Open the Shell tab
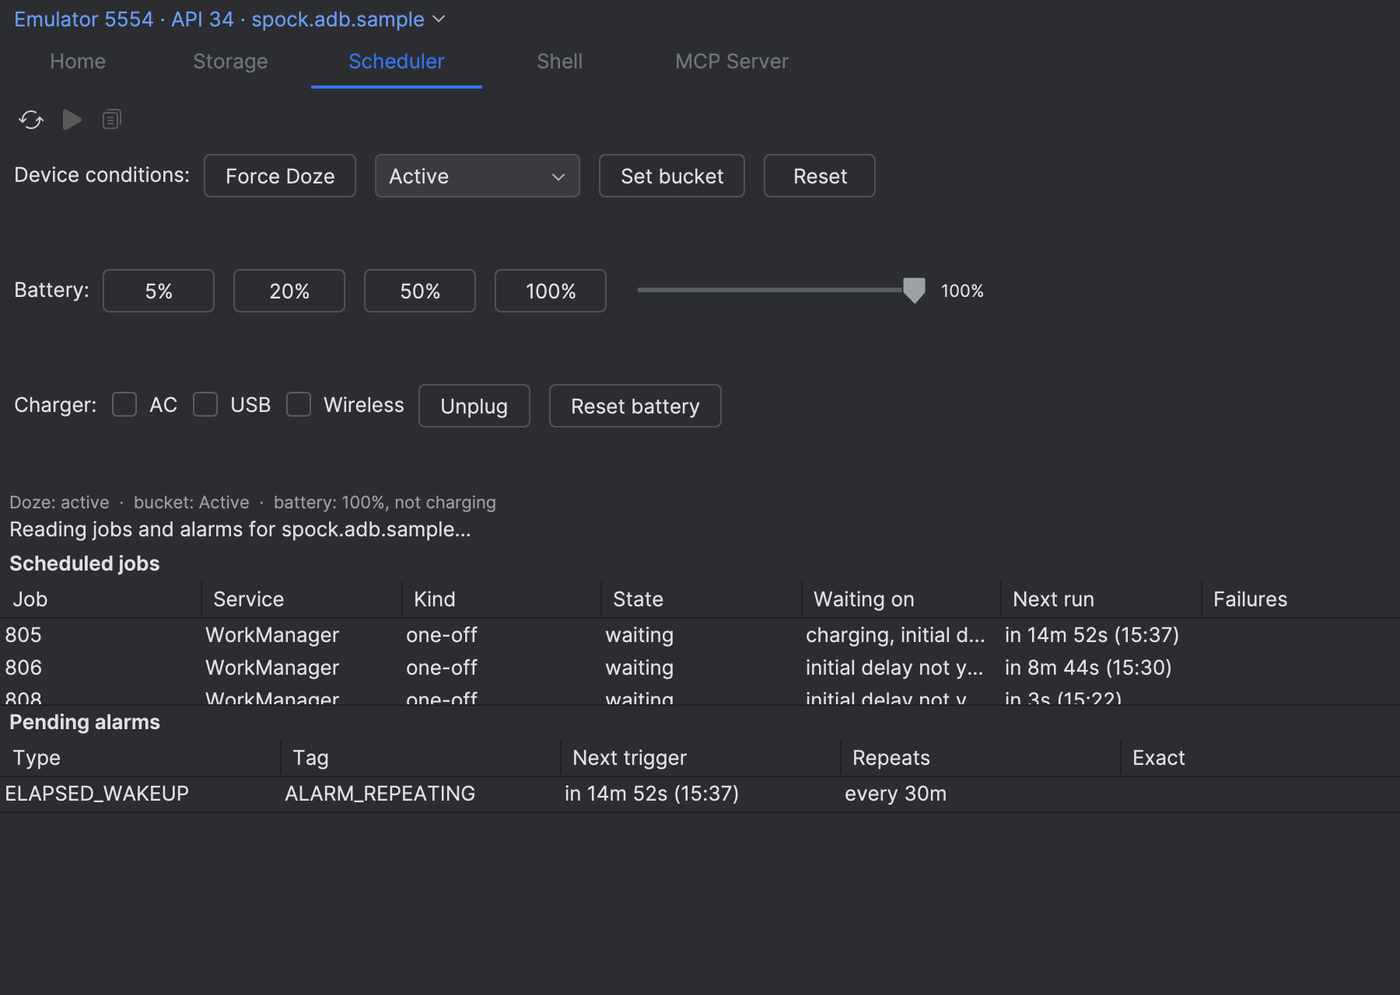1400x995 pixels. (559, 61)
